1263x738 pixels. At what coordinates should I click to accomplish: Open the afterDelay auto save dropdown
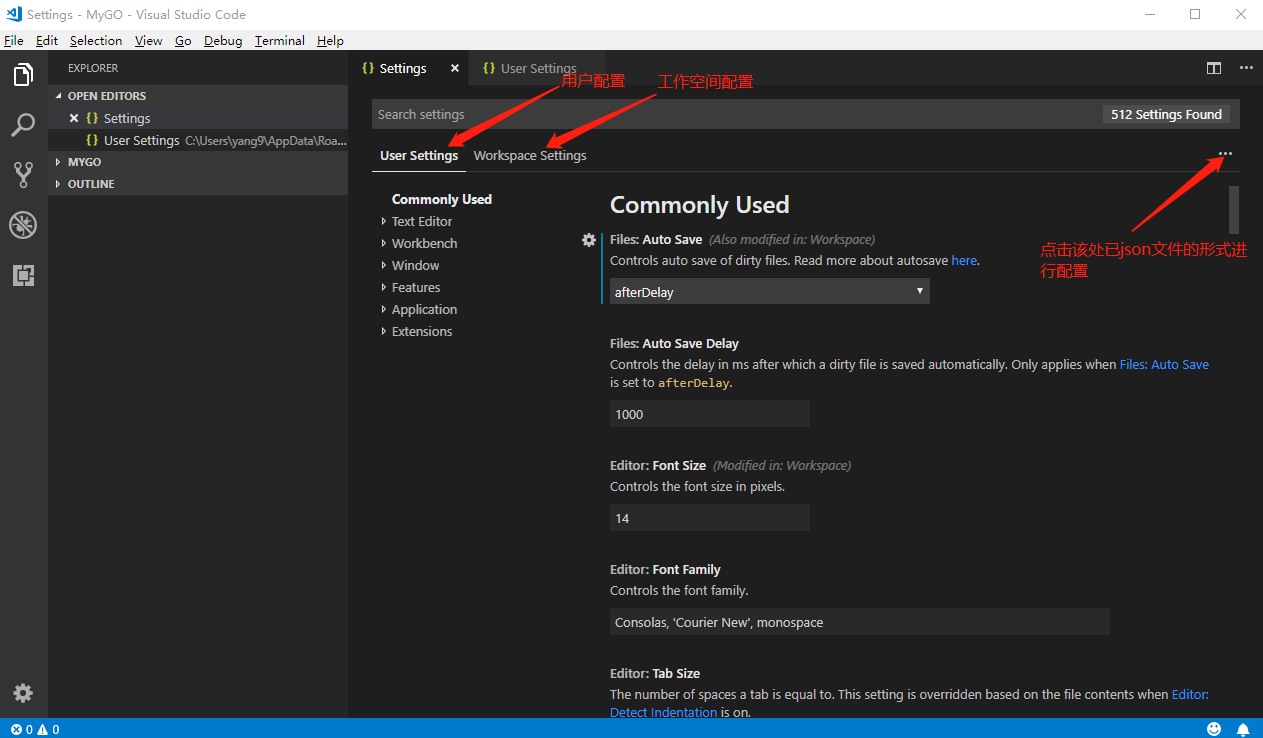point(768,290)
